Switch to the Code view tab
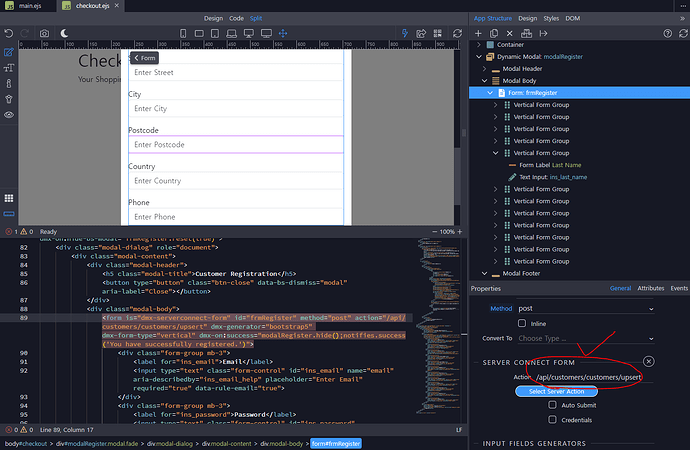The width and height of the screenshot is (690, 450). tap(237, 18)
